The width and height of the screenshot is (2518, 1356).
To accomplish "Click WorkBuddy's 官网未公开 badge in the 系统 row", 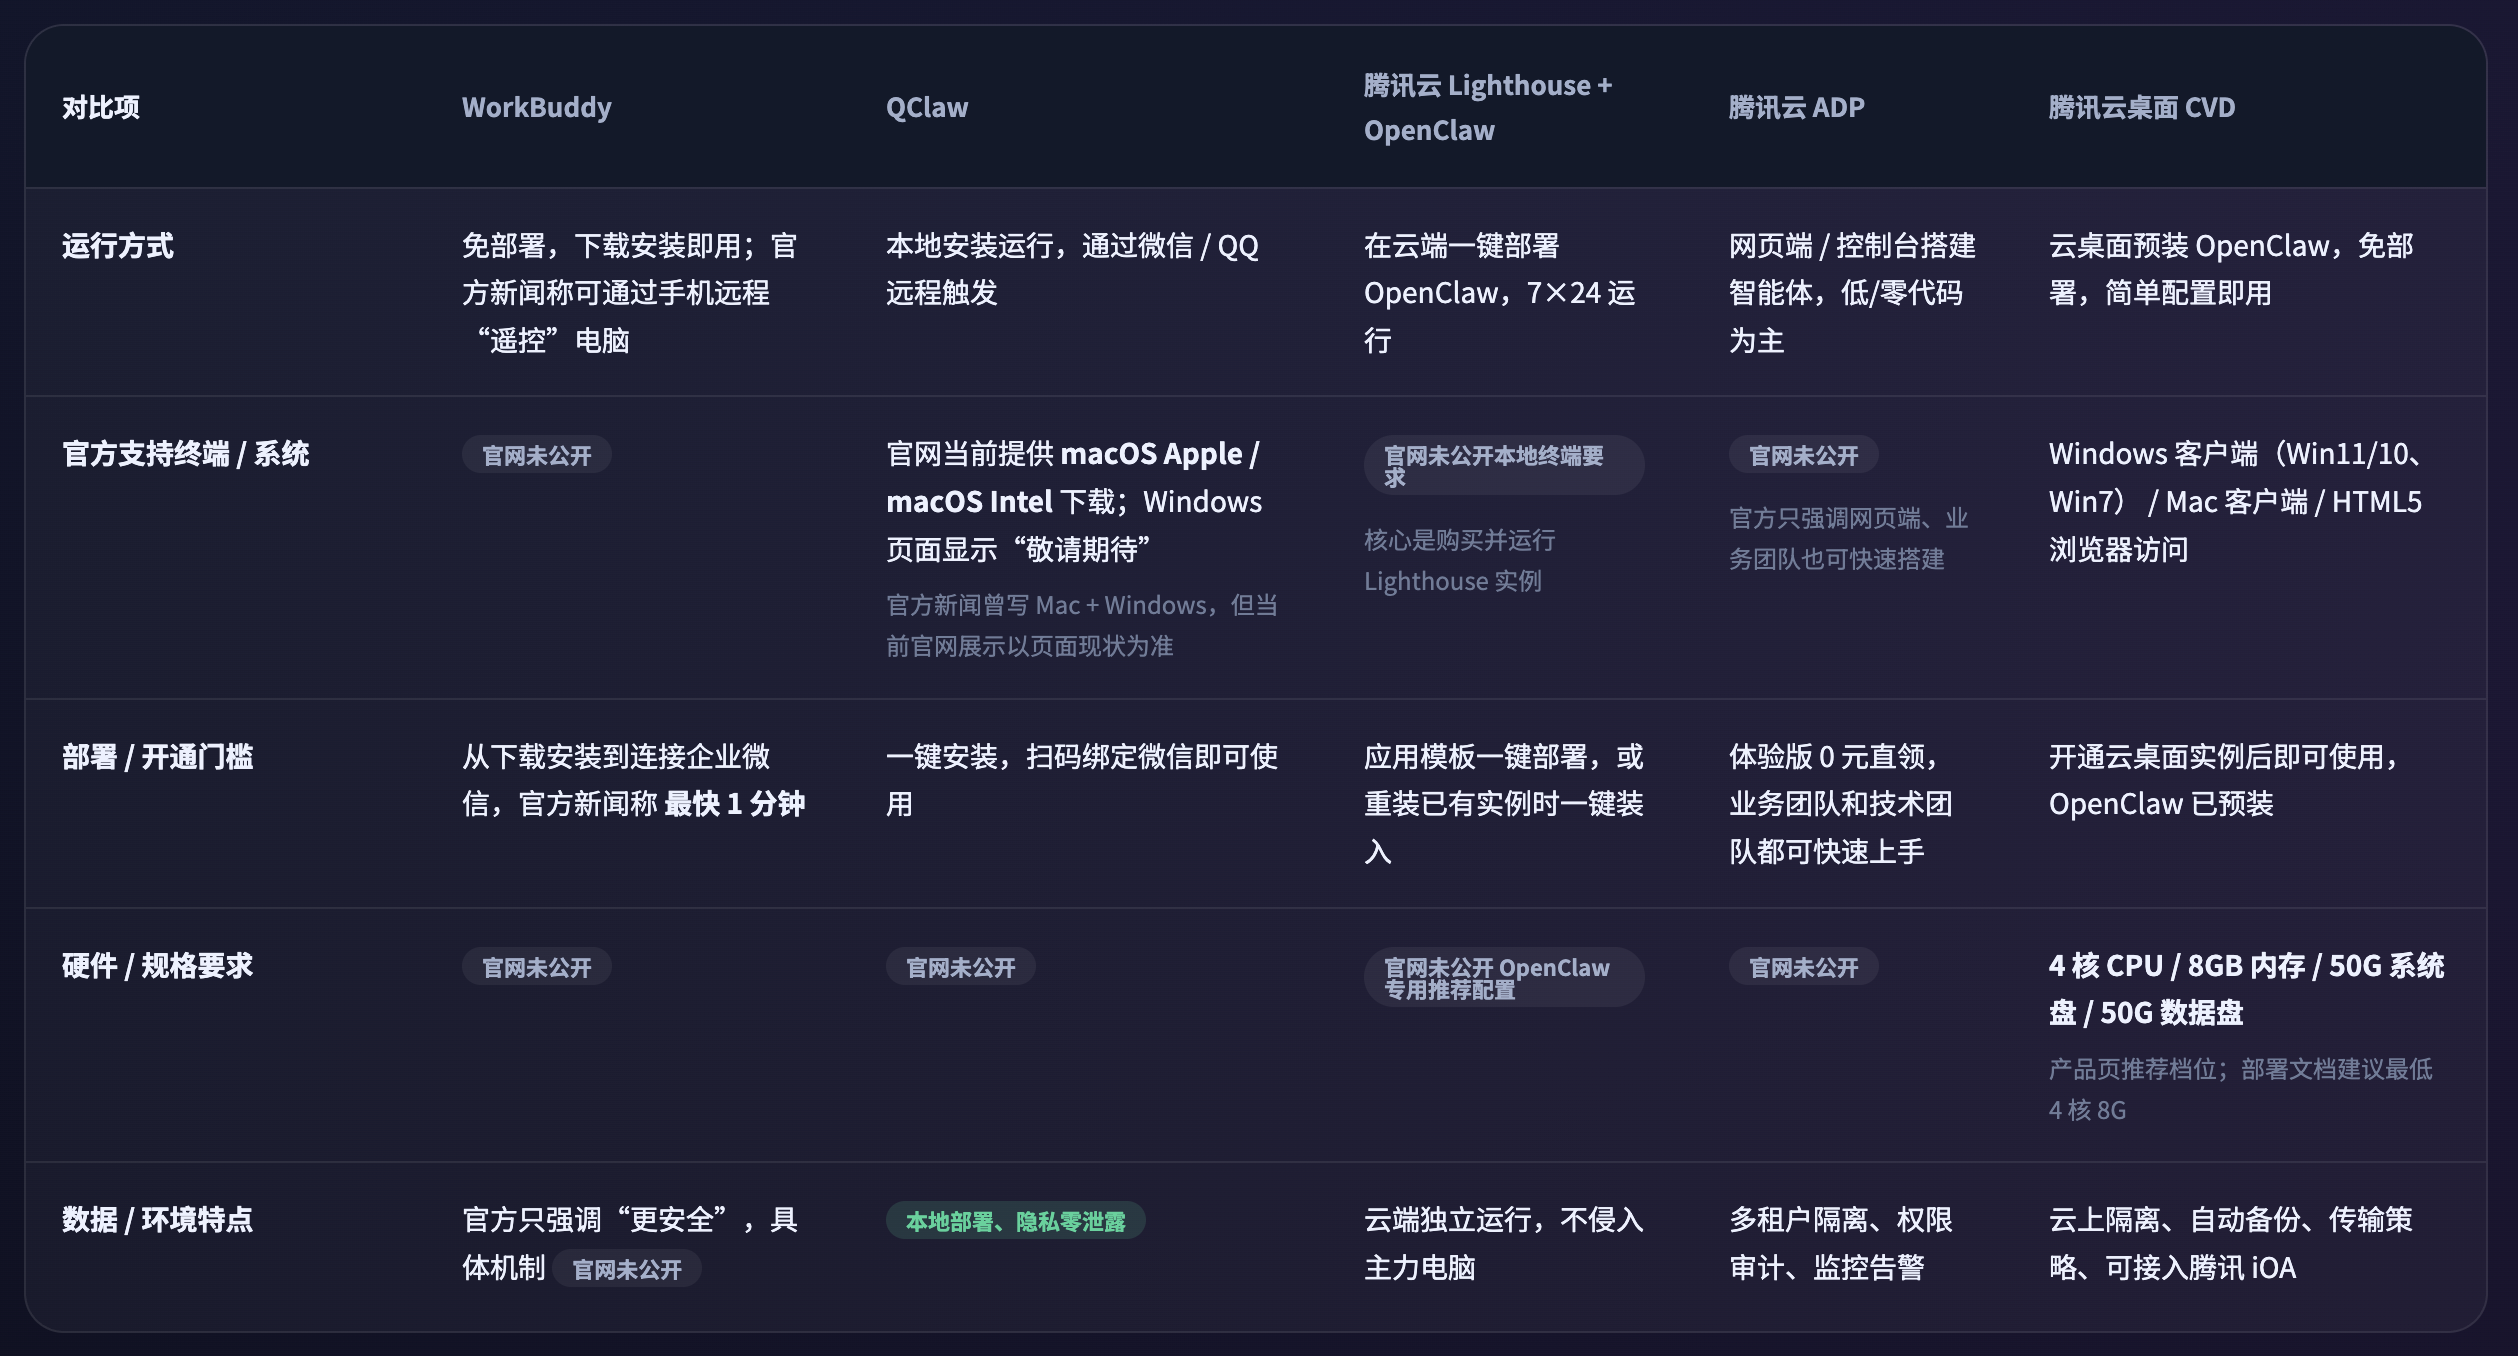I will [536, 455].
